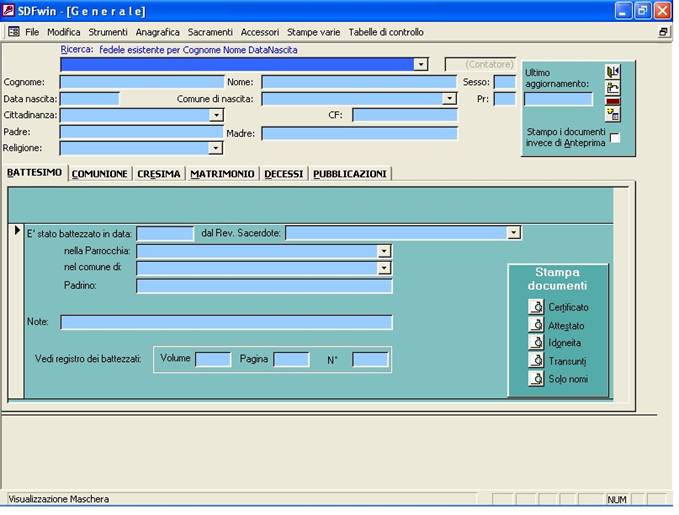Print the Solo nomi document via its icon
The height and width of the screenshot is (515, 679).
tap(536, 379)
